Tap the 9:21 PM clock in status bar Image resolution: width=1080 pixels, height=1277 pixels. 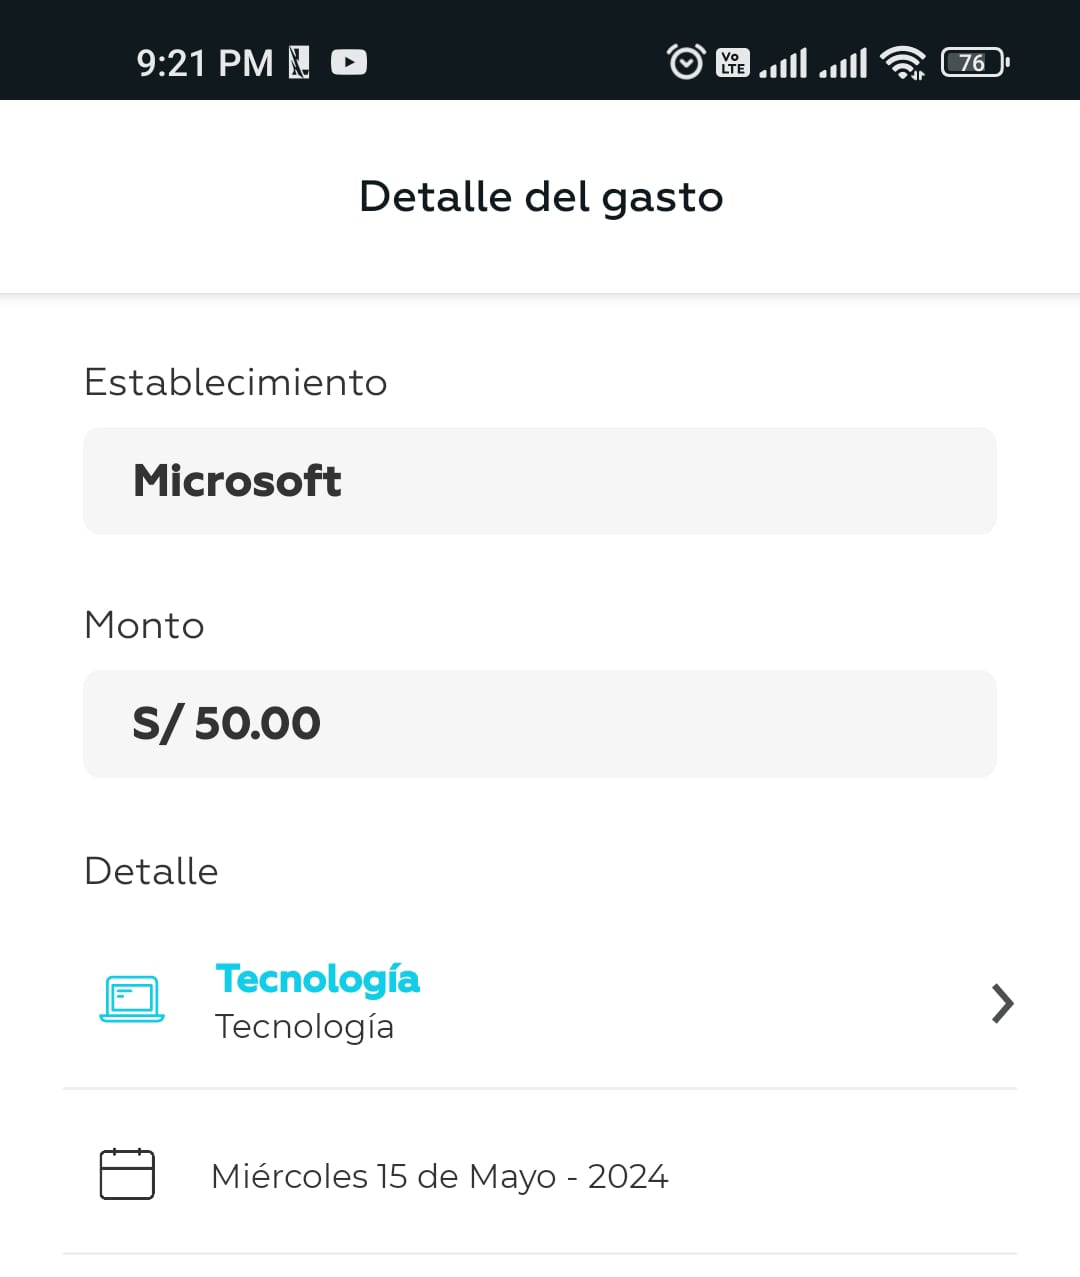[x=205, y=63]
